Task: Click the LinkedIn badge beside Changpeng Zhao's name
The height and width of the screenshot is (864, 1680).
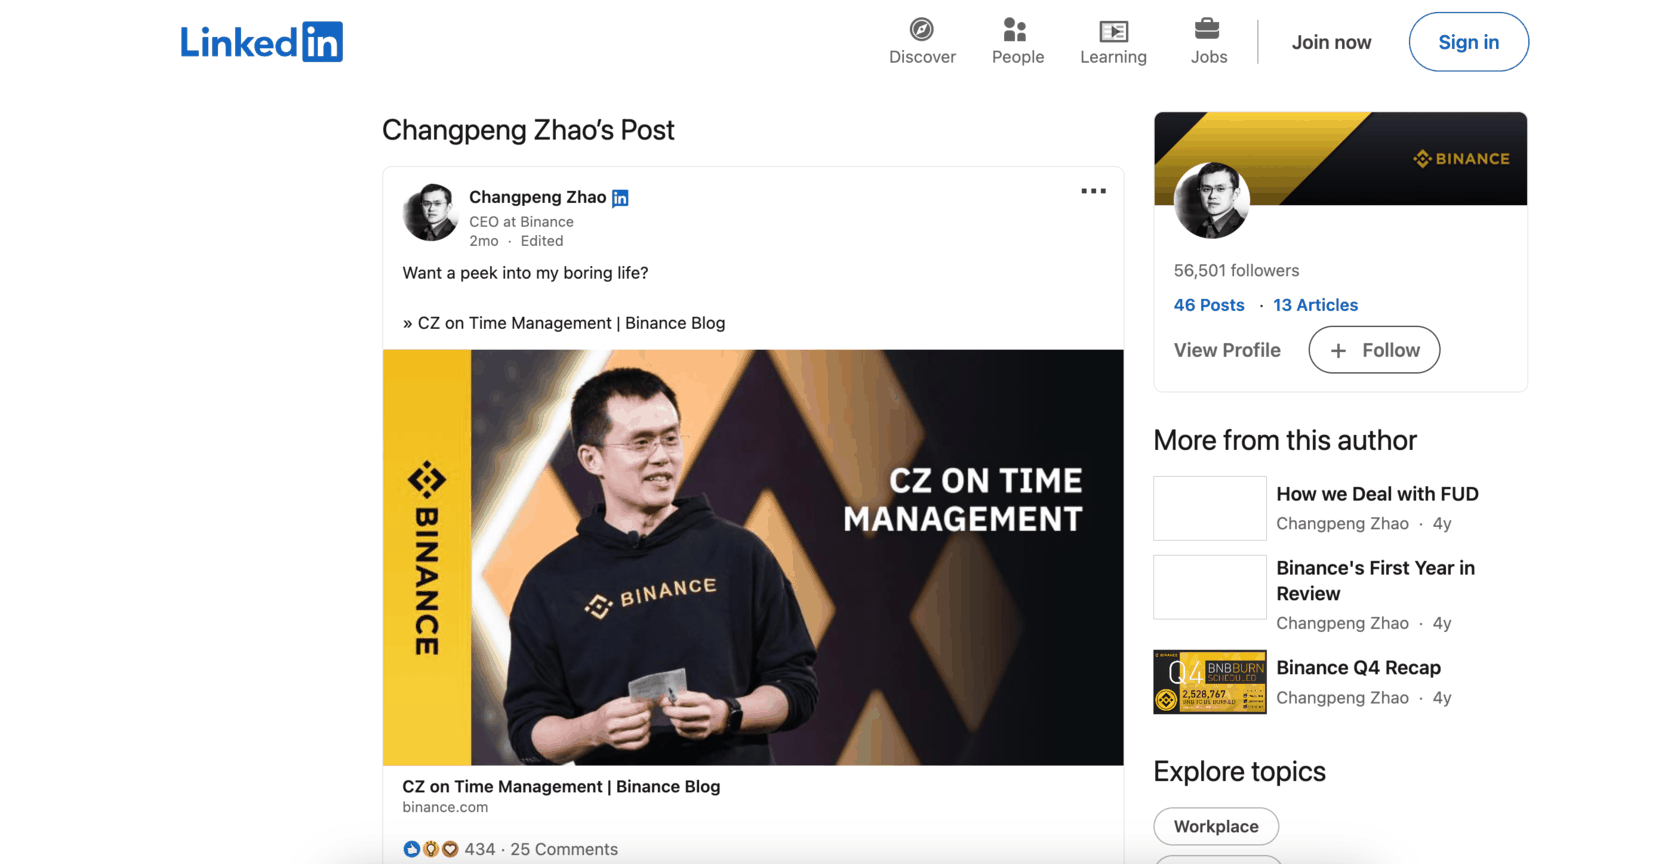Action: point(620,198)
